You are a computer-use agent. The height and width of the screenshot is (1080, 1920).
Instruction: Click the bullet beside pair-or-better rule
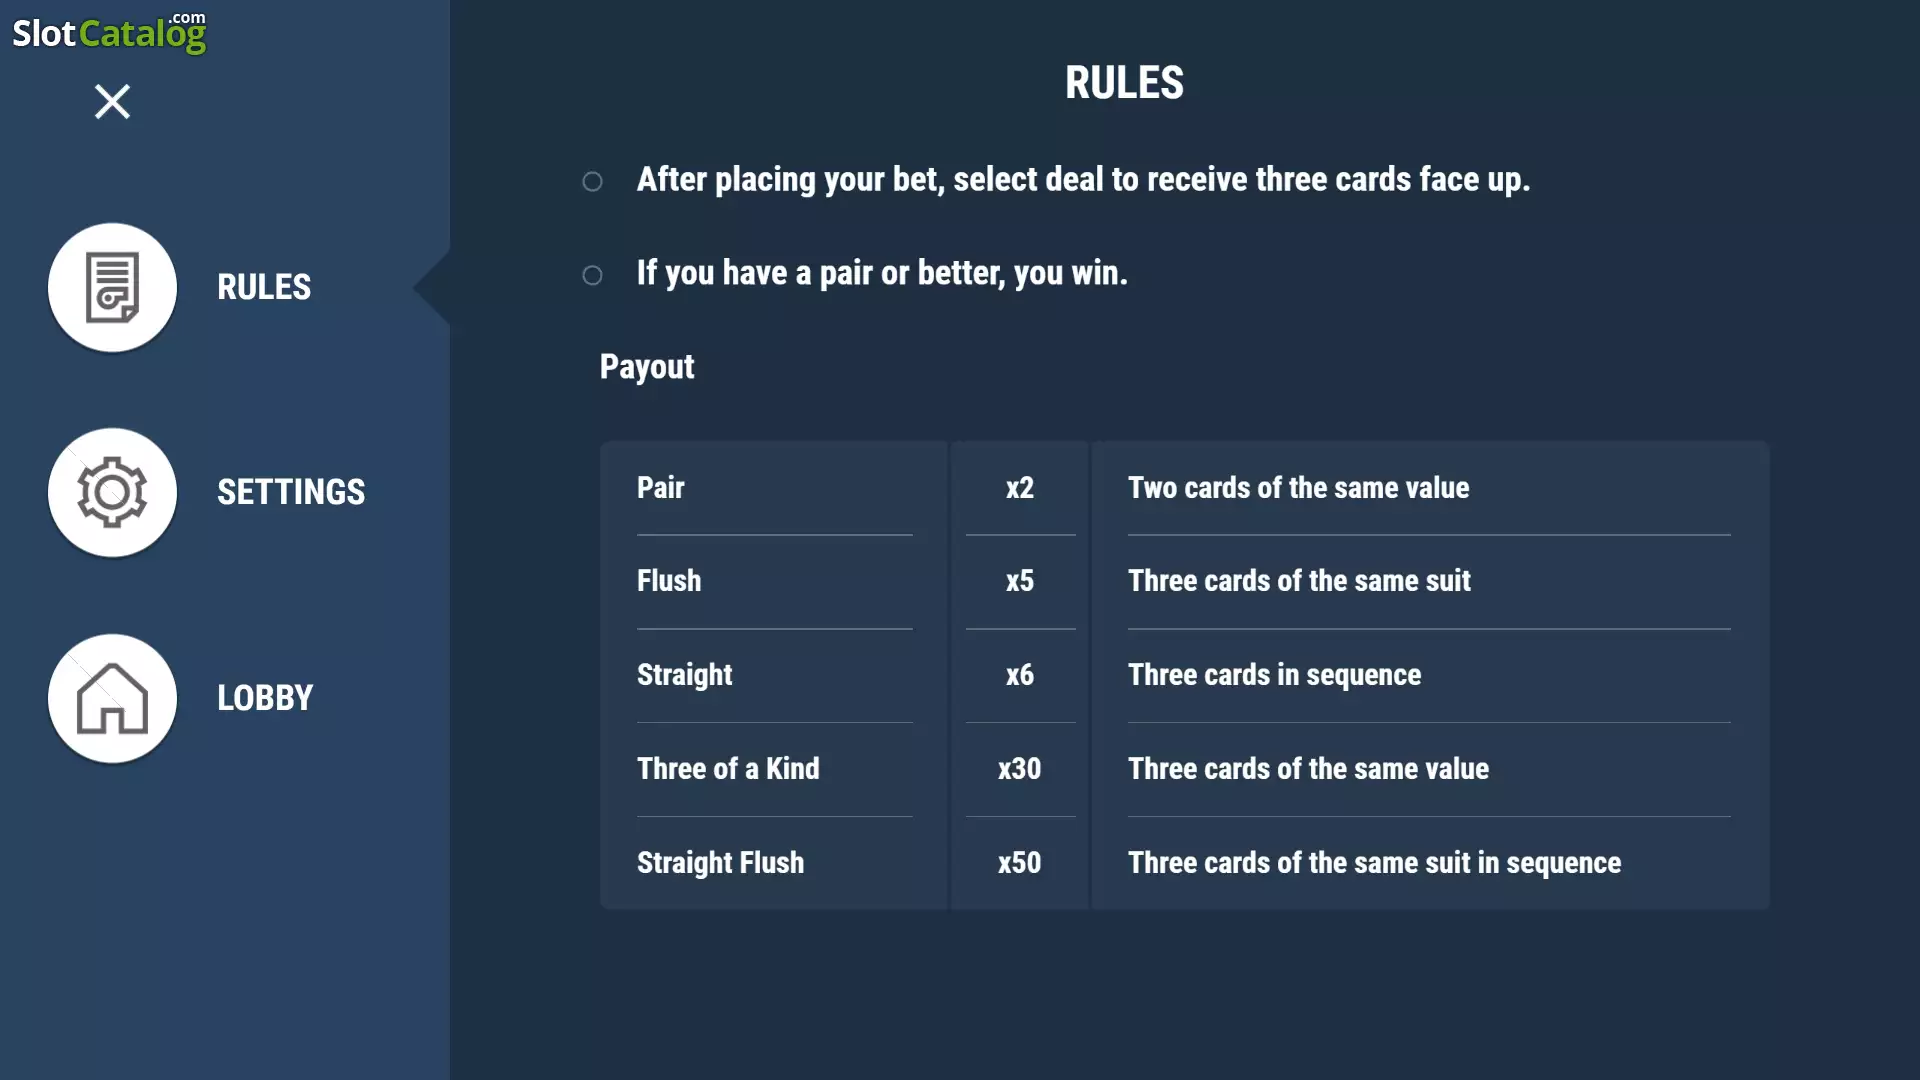point(592,275)
